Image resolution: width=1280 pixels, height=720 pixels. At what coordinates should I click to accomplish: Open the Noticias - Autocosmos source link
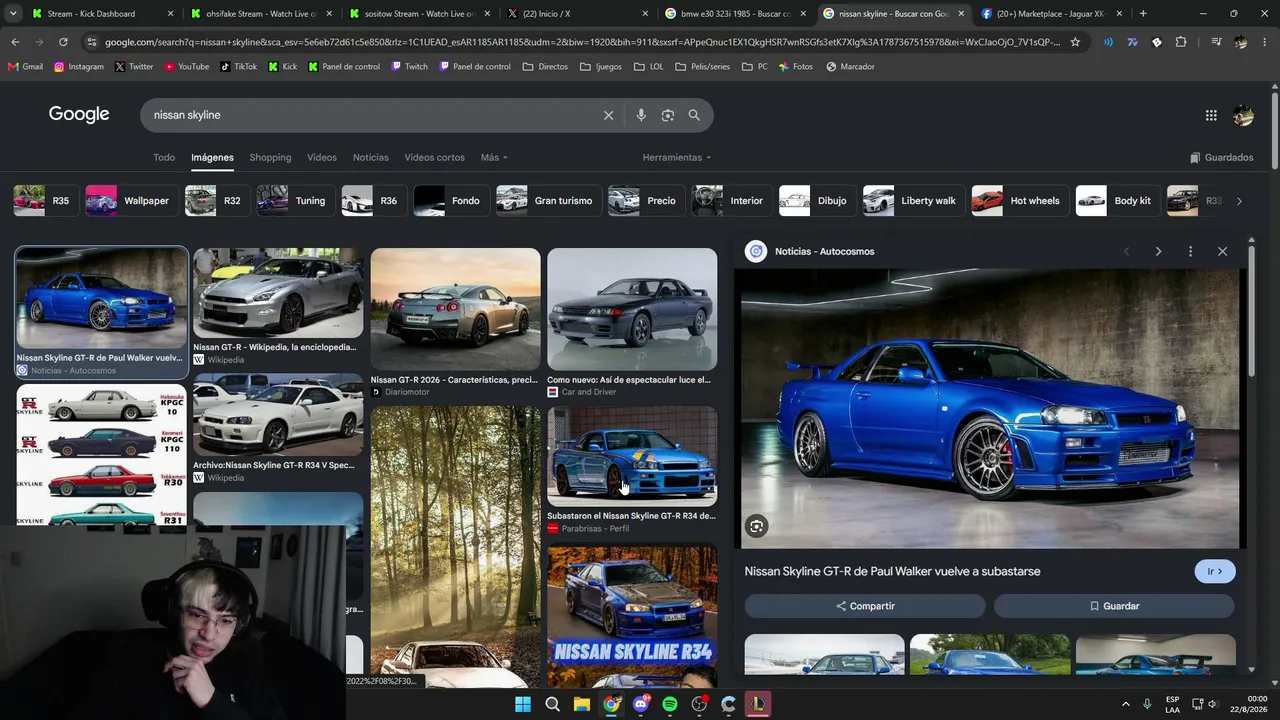[x=824, y=251]
